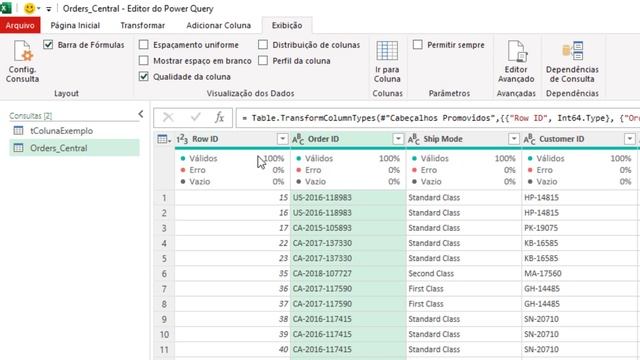Select the Exibição tab

pyautogui.click(x=287, y=25)
